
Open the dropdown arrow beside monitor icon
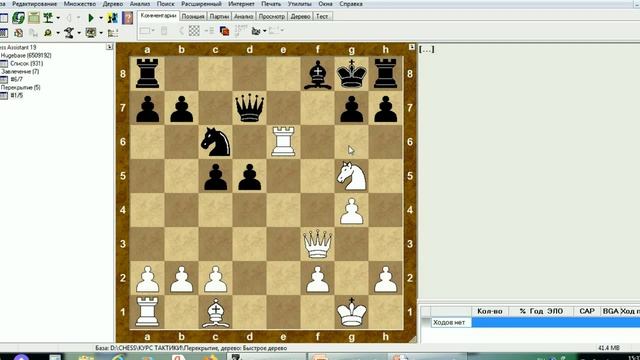click(101, 33)
